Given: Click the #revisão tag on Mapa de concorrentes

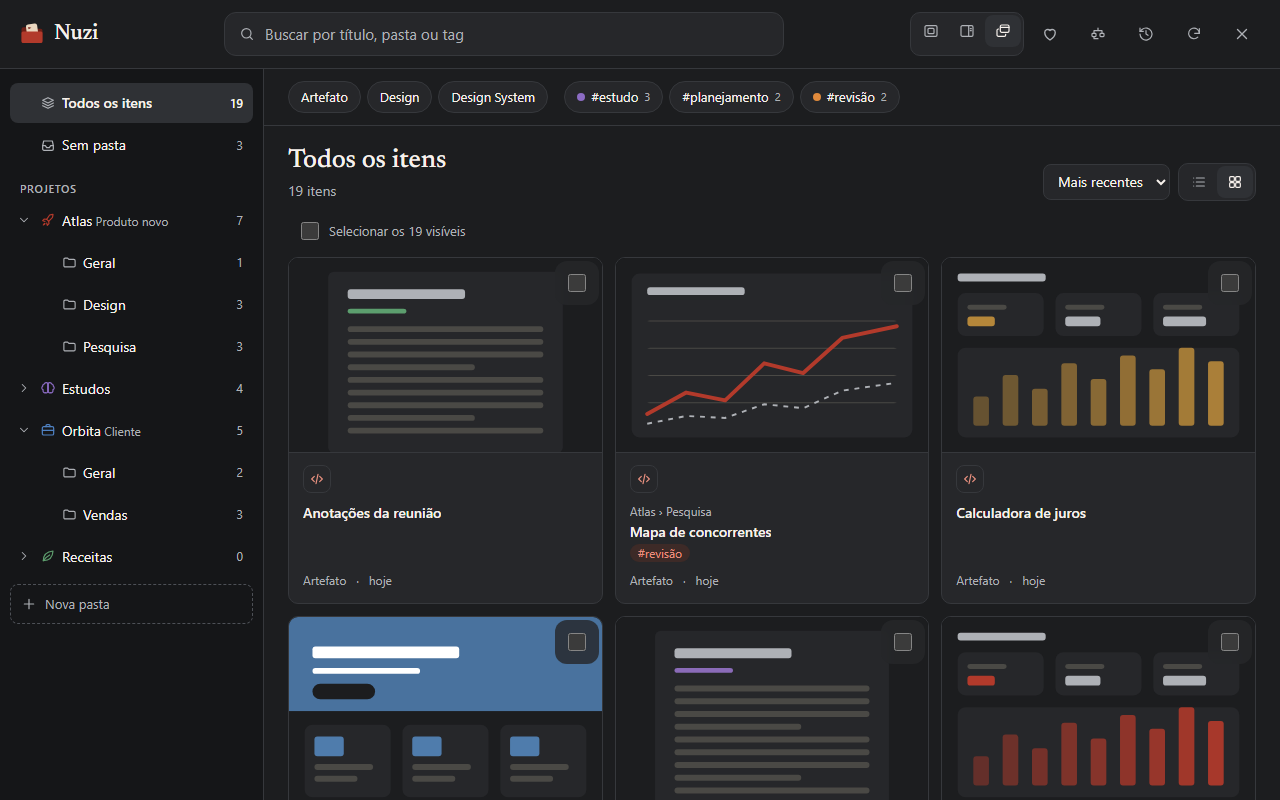Looking at the screenshot, I should pos(660,554).
